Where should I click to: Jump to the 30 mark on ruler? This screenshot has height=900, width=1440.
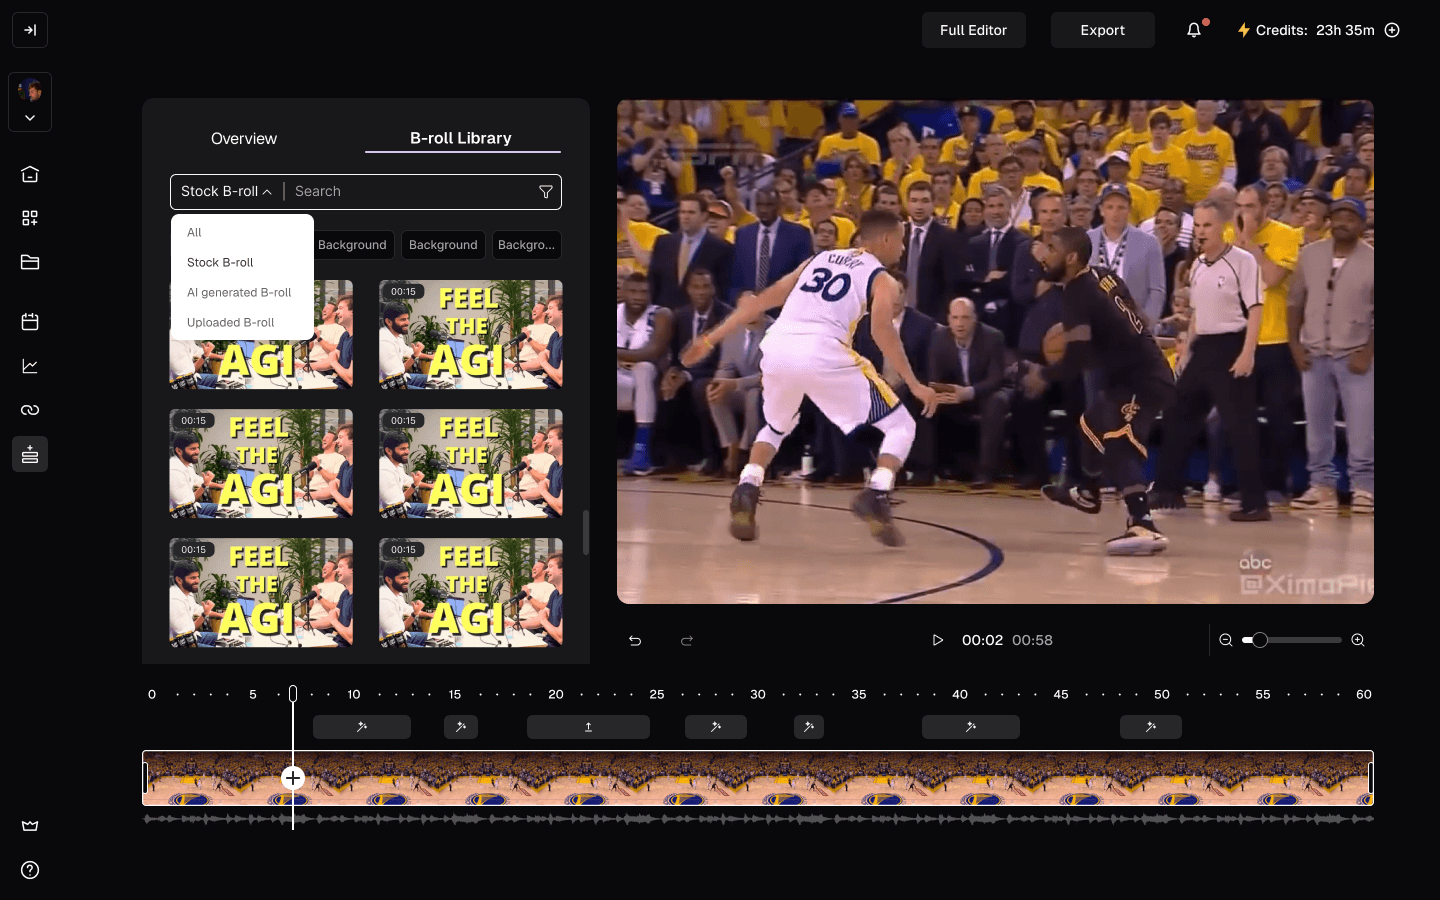[x=758, y=694]
